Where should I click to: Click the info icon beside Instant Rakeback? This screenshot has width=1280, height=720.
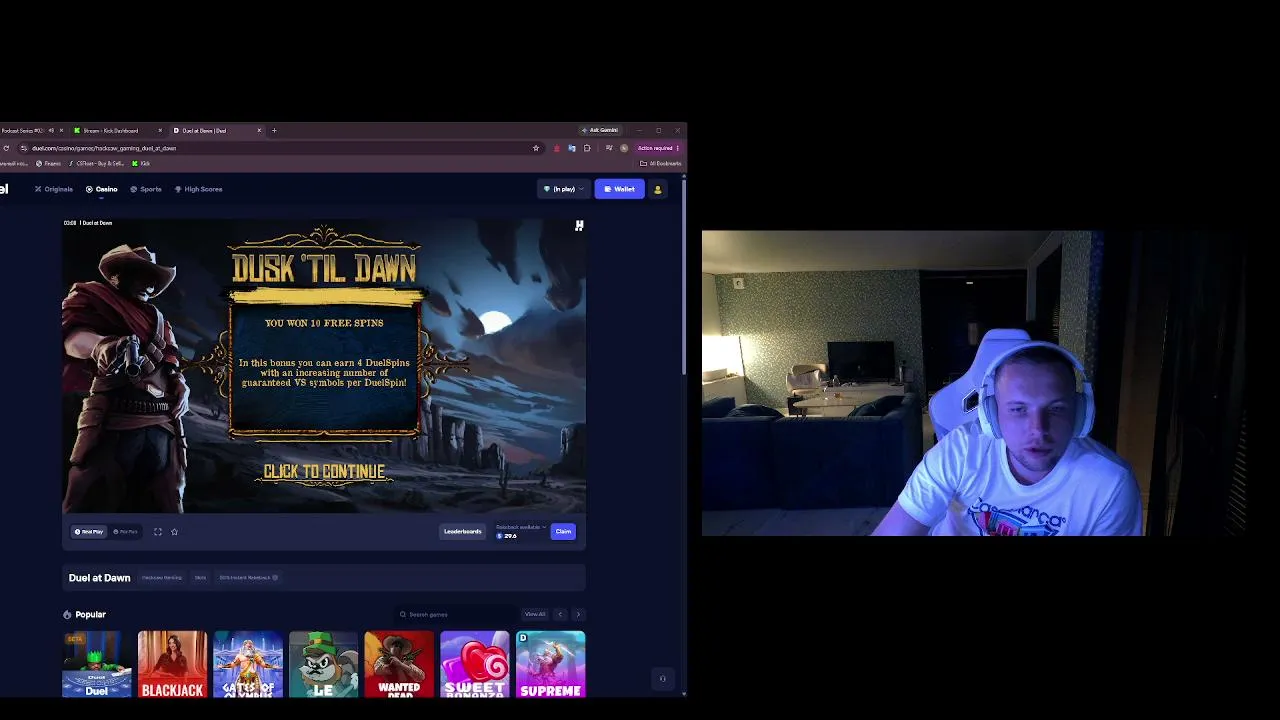[275, 578]
